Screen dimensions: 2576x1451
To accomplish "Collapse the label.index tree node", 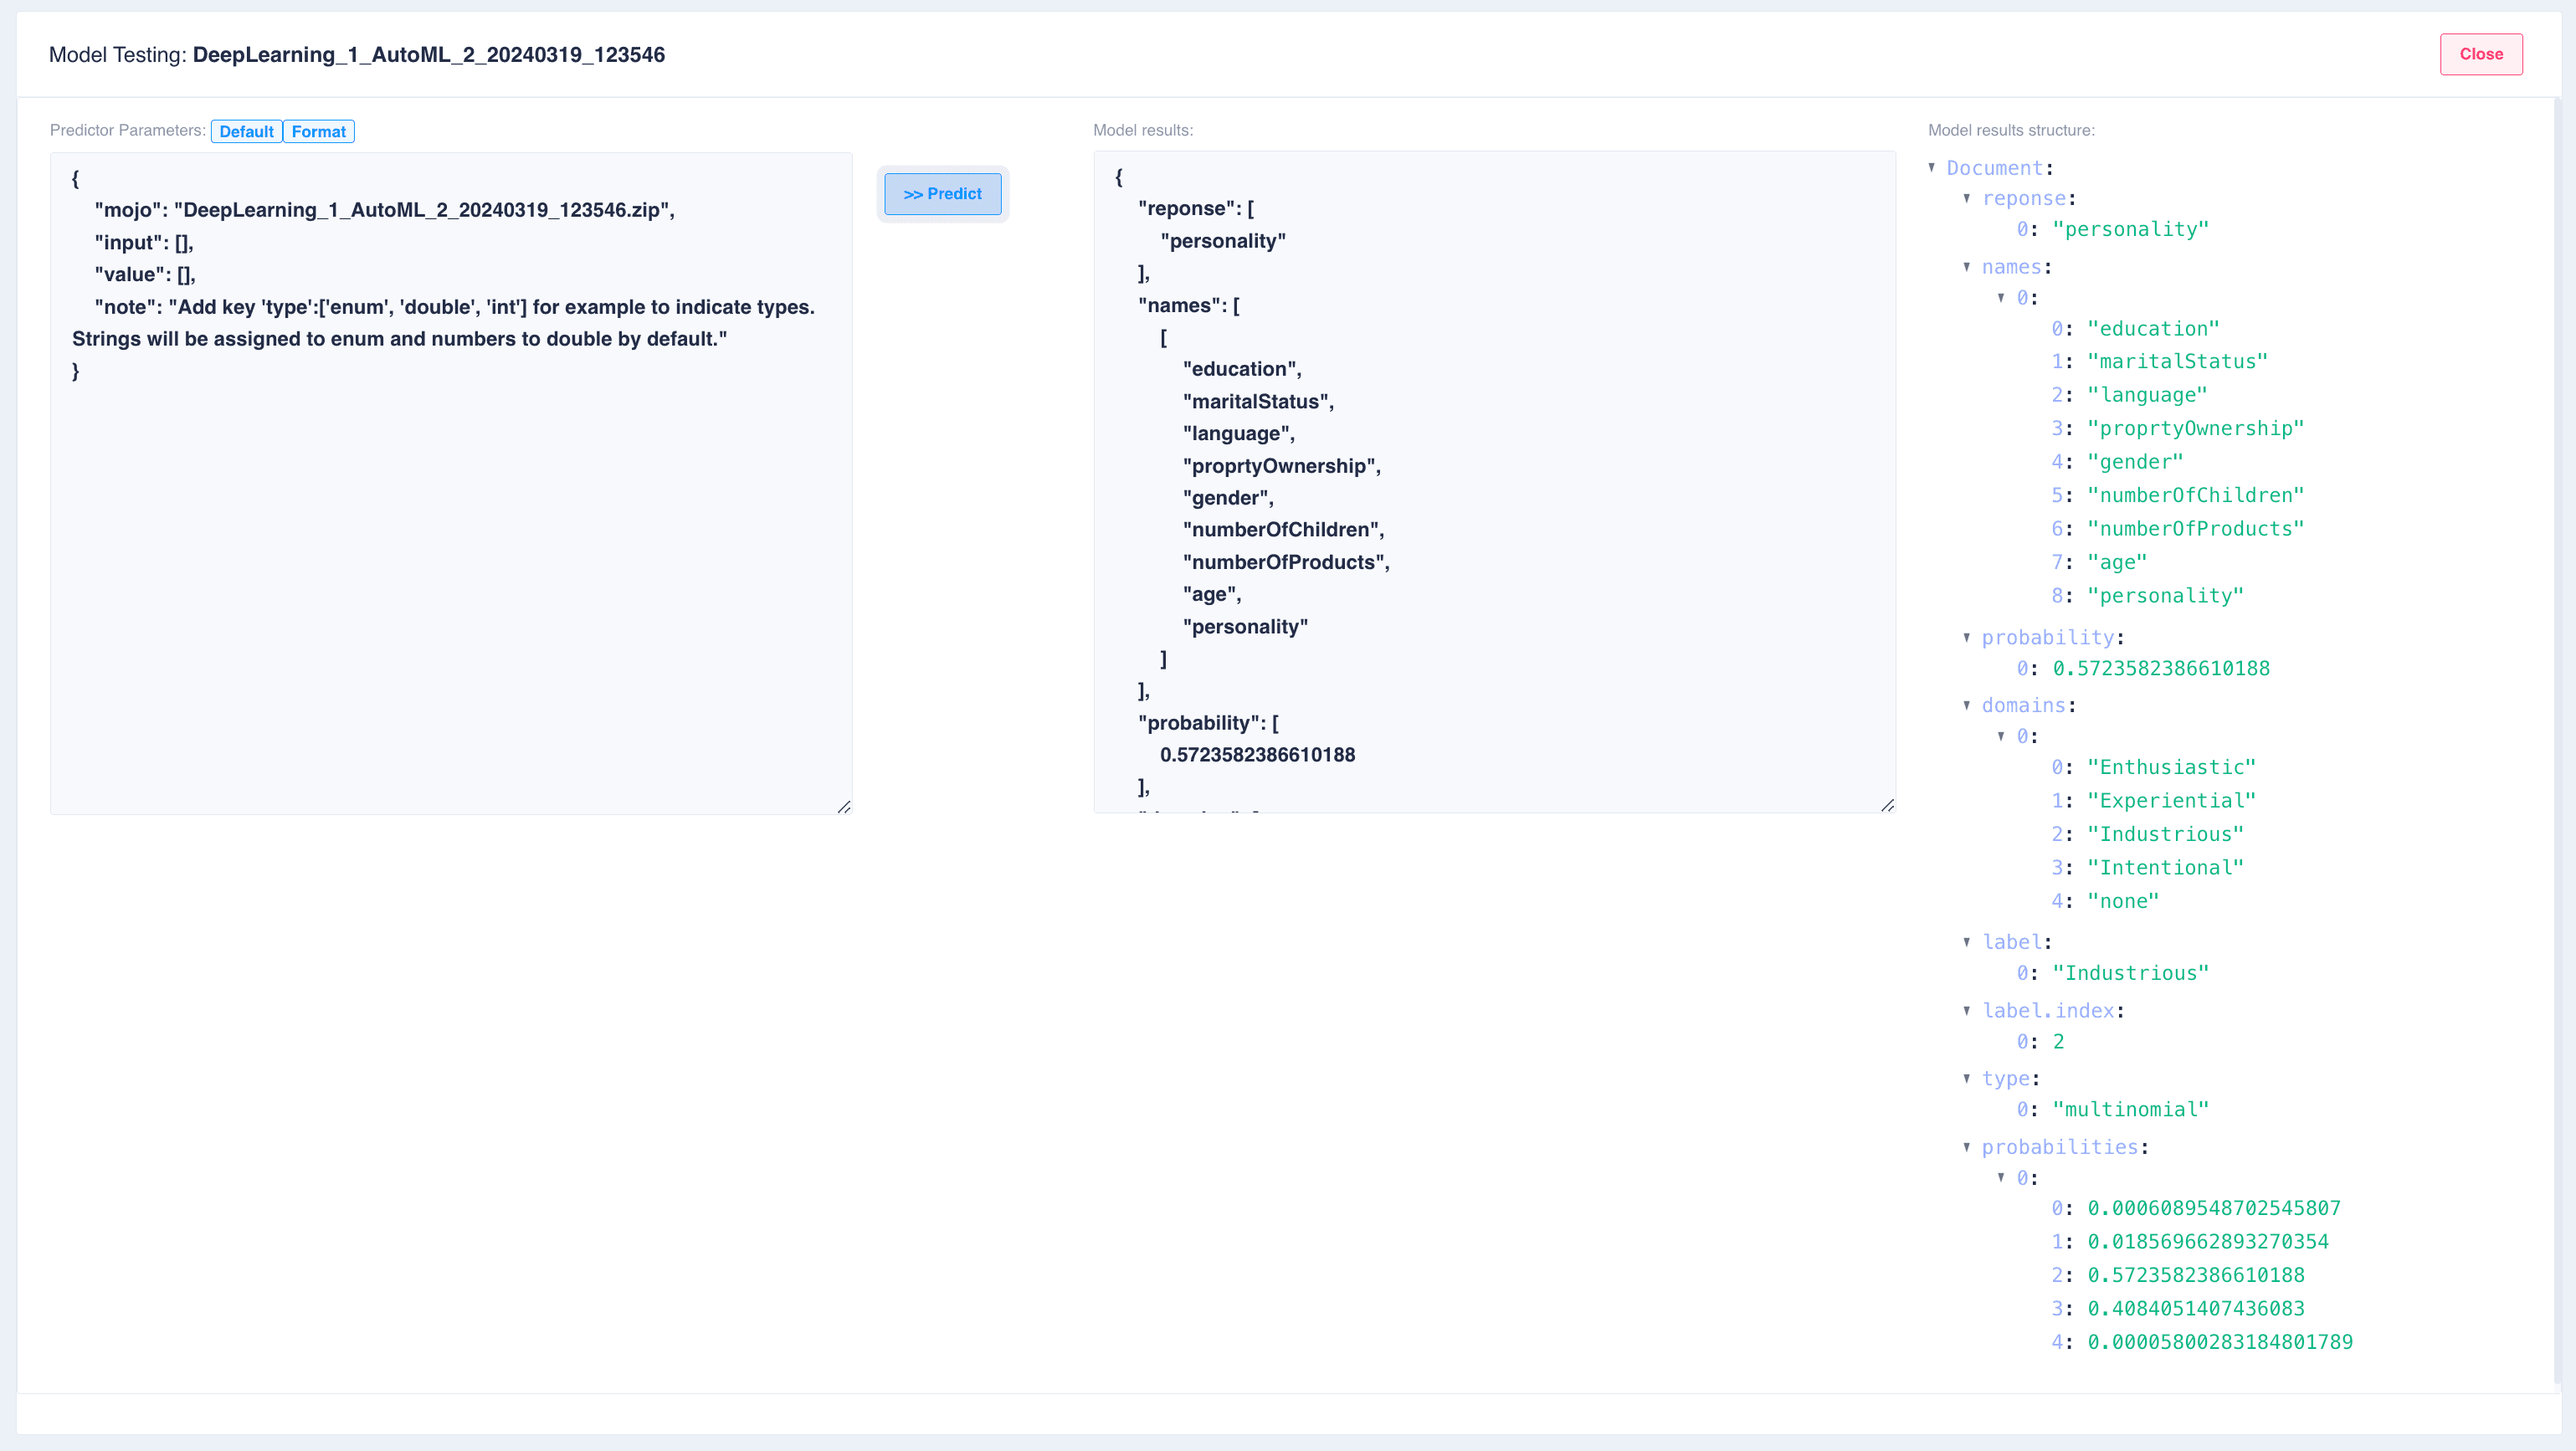I will (x=1967, y=1010).
